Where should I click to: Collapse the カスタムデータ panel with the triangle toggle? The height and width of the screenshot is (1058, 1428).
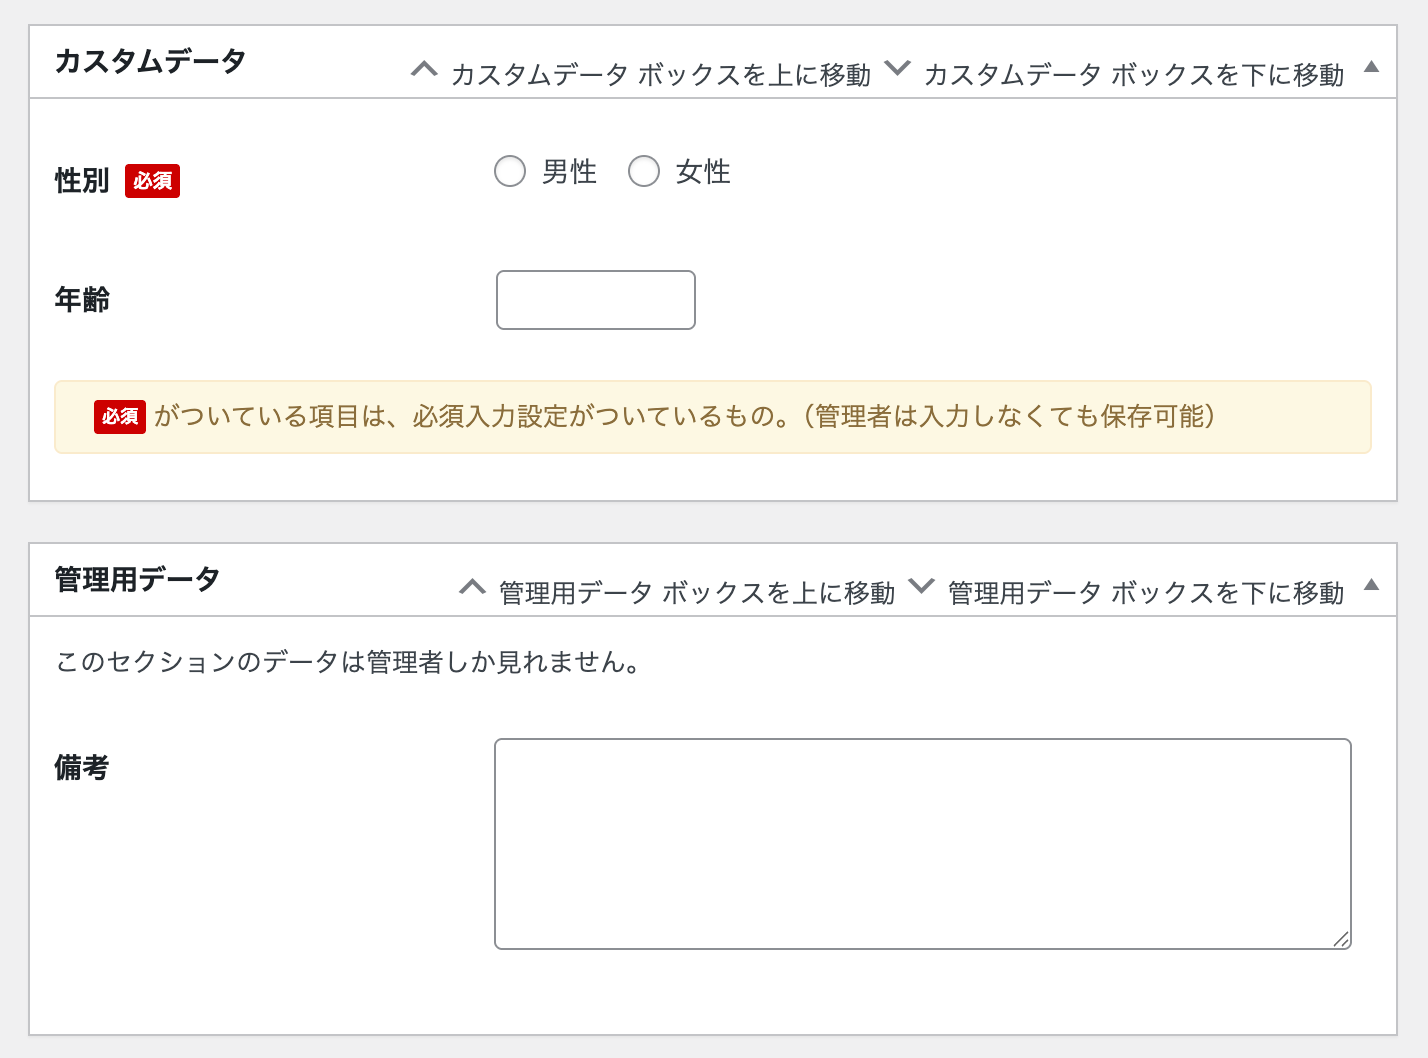(1372, 67)
